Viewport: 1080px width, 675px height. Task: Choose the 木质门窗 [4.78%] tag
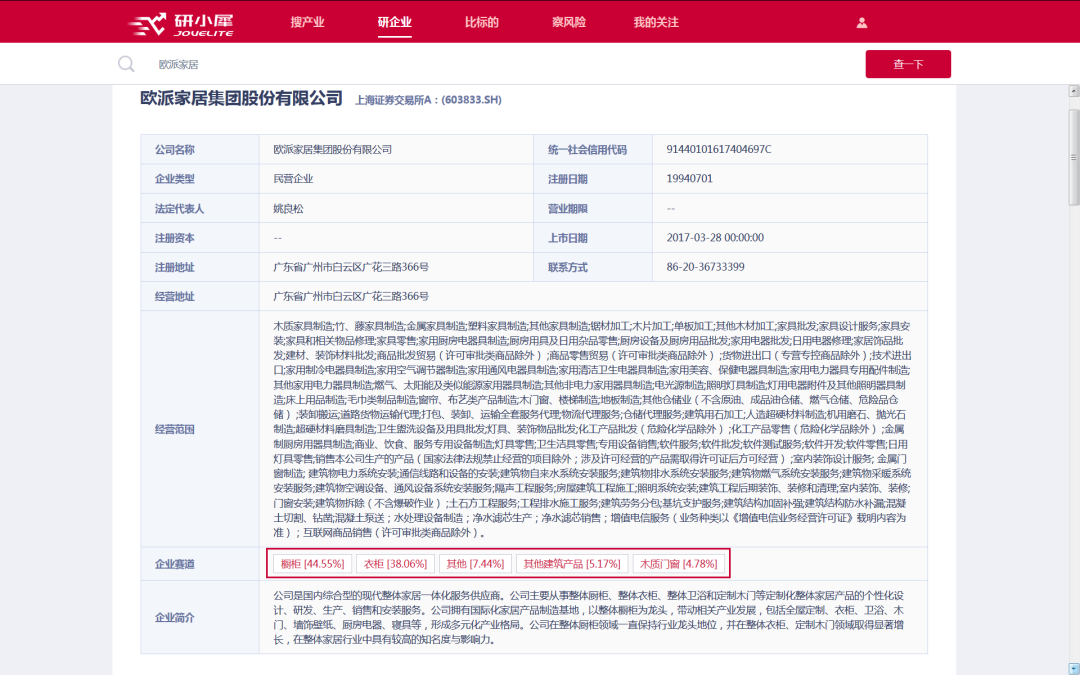pos(678,563)
